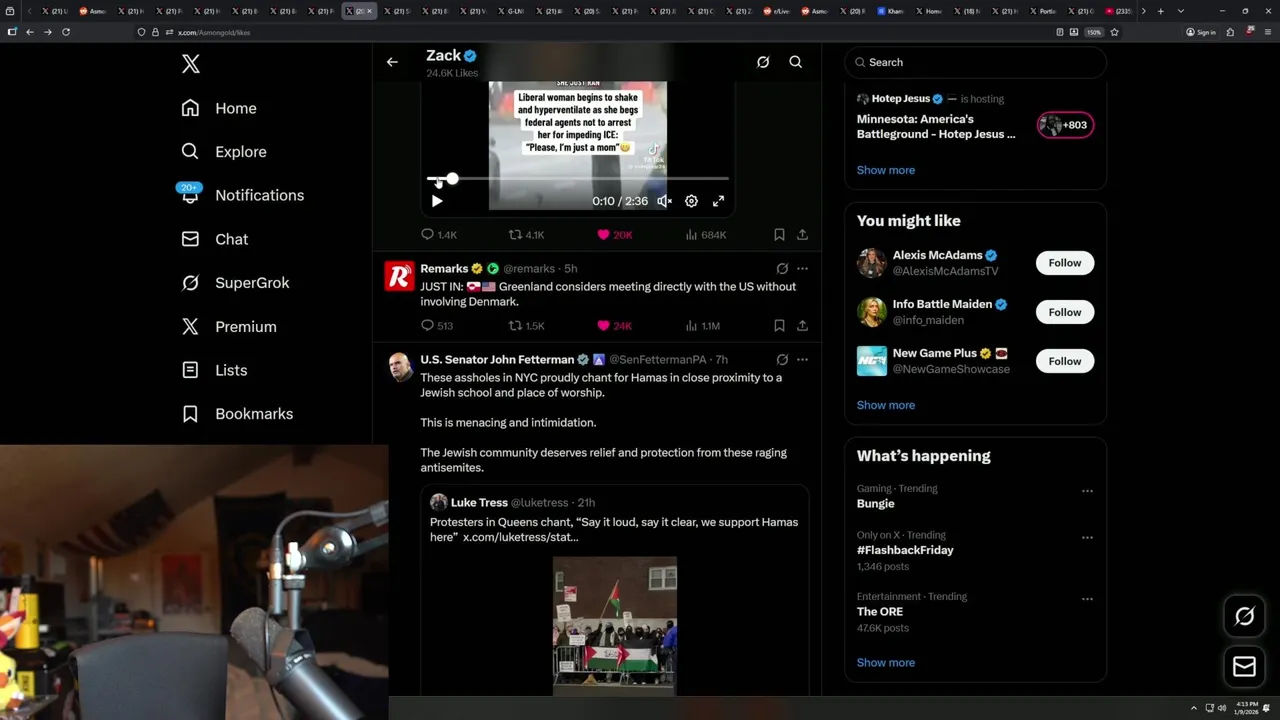Open SuperGrok in the sidebar
This screenshot has width=1280, height=720.
coord(235,283)
